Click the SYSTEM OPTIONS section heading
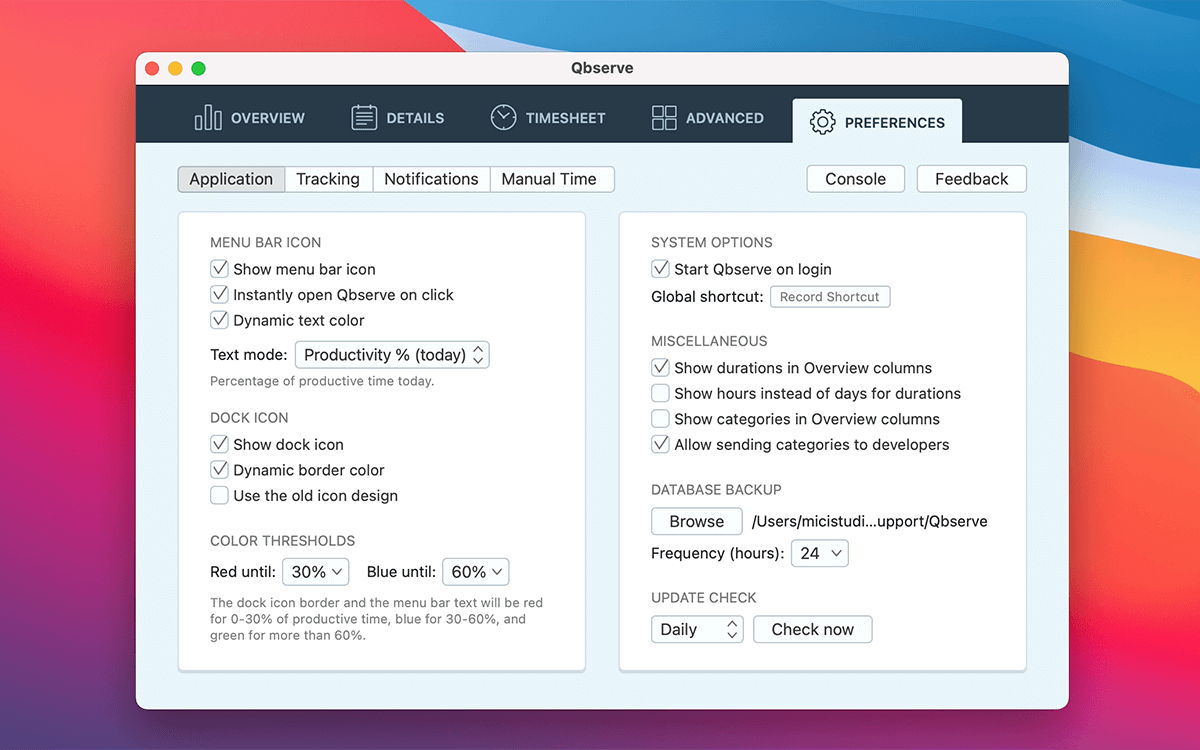Screen dimensions: 1200x750 coord(712,242)
